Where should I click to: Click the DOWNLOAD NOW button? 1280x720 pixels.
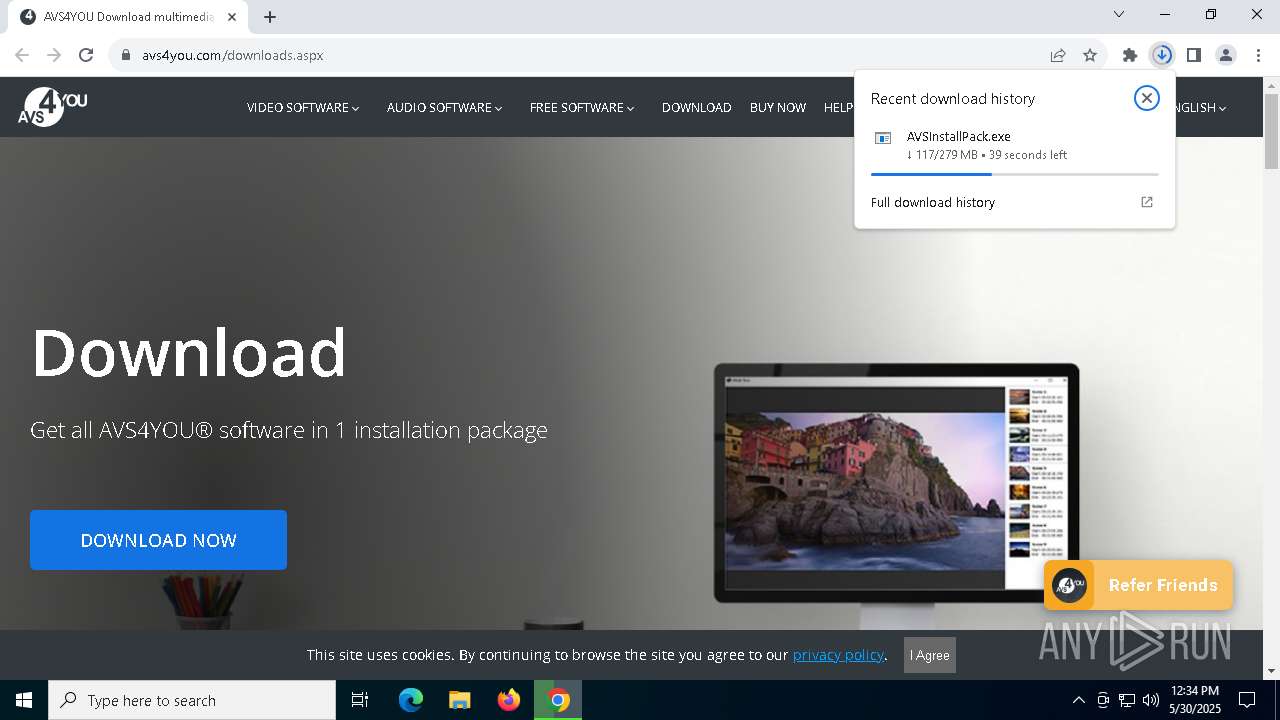click(x=158, y=540)
